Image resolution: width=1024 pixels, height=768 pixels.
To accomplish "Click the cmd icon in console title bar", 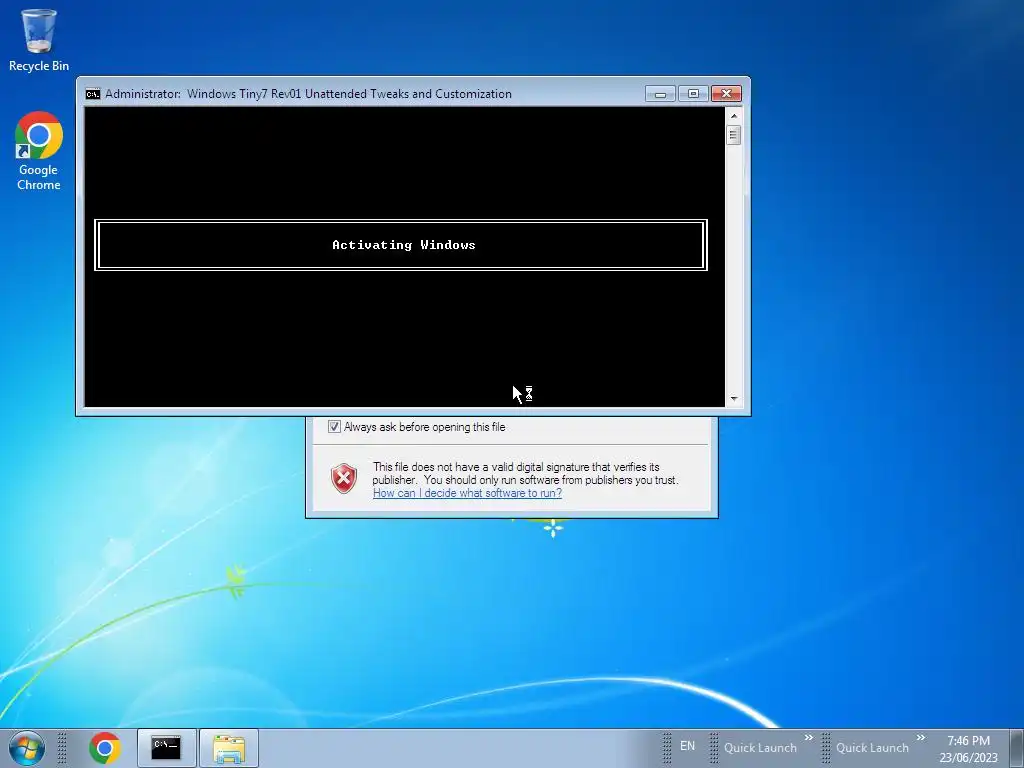I will click(93, 94).
